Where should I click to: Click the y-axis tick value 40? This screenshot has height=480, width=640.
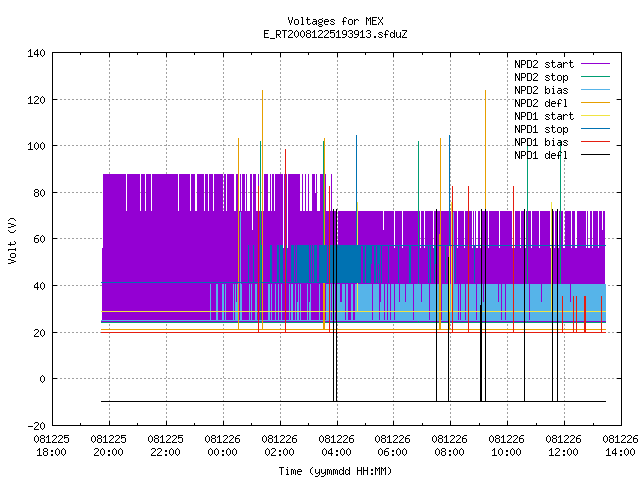pyautogui.click(x=39, y=286)
